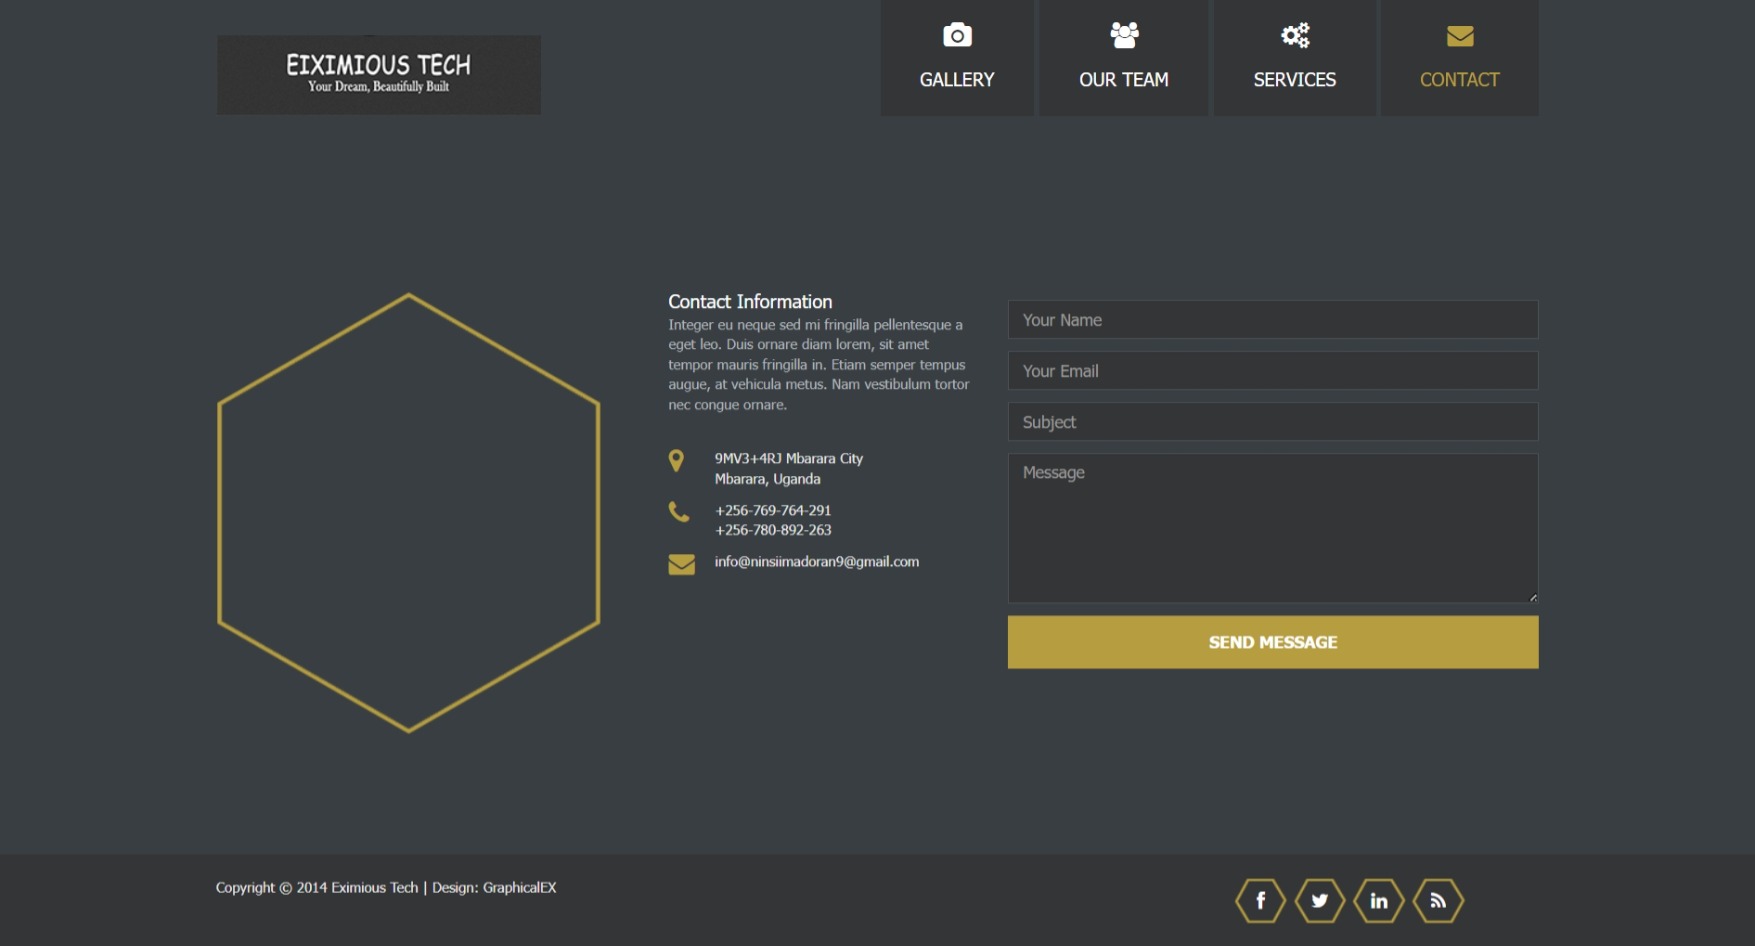The height and width of the screenshot is (946, 1755).
Task: Click the GraphicalEX design credit link
Action: click(x=519, y=887)
